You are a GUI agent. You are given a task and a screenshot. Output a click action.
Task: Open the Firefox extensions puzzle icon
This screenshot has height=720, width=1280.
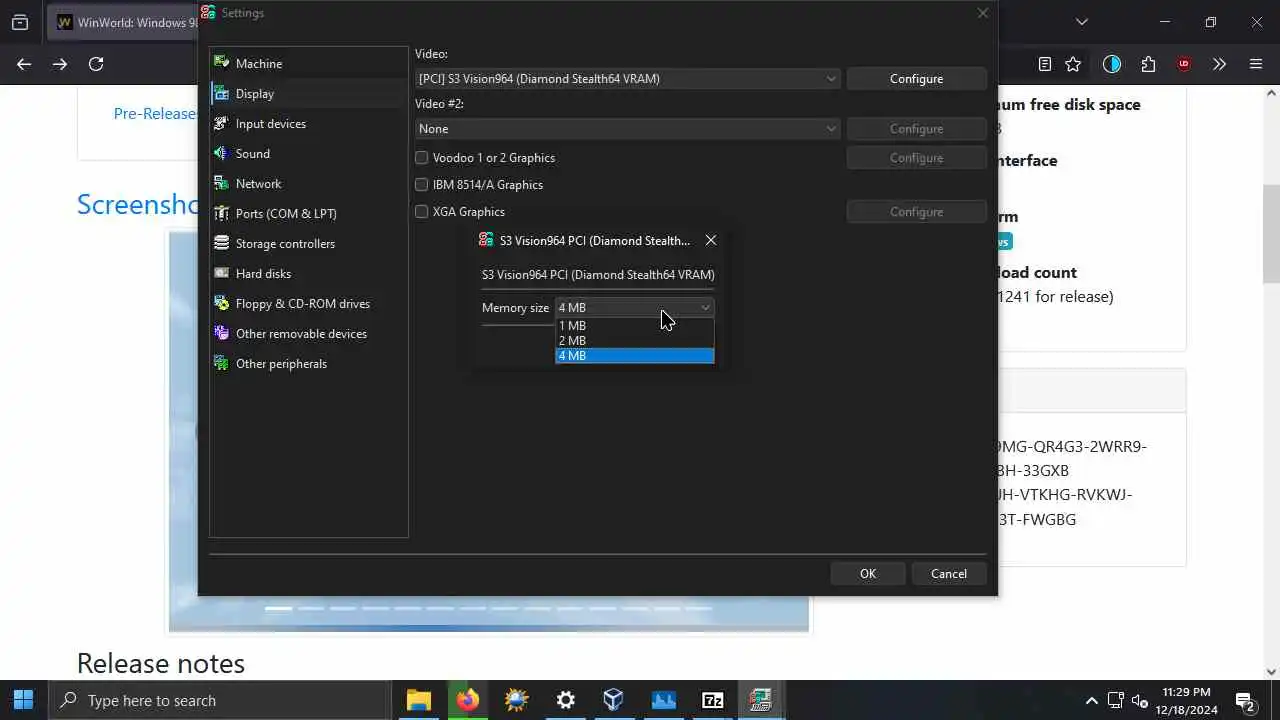pyautogui.click(x=1148, y=64)
